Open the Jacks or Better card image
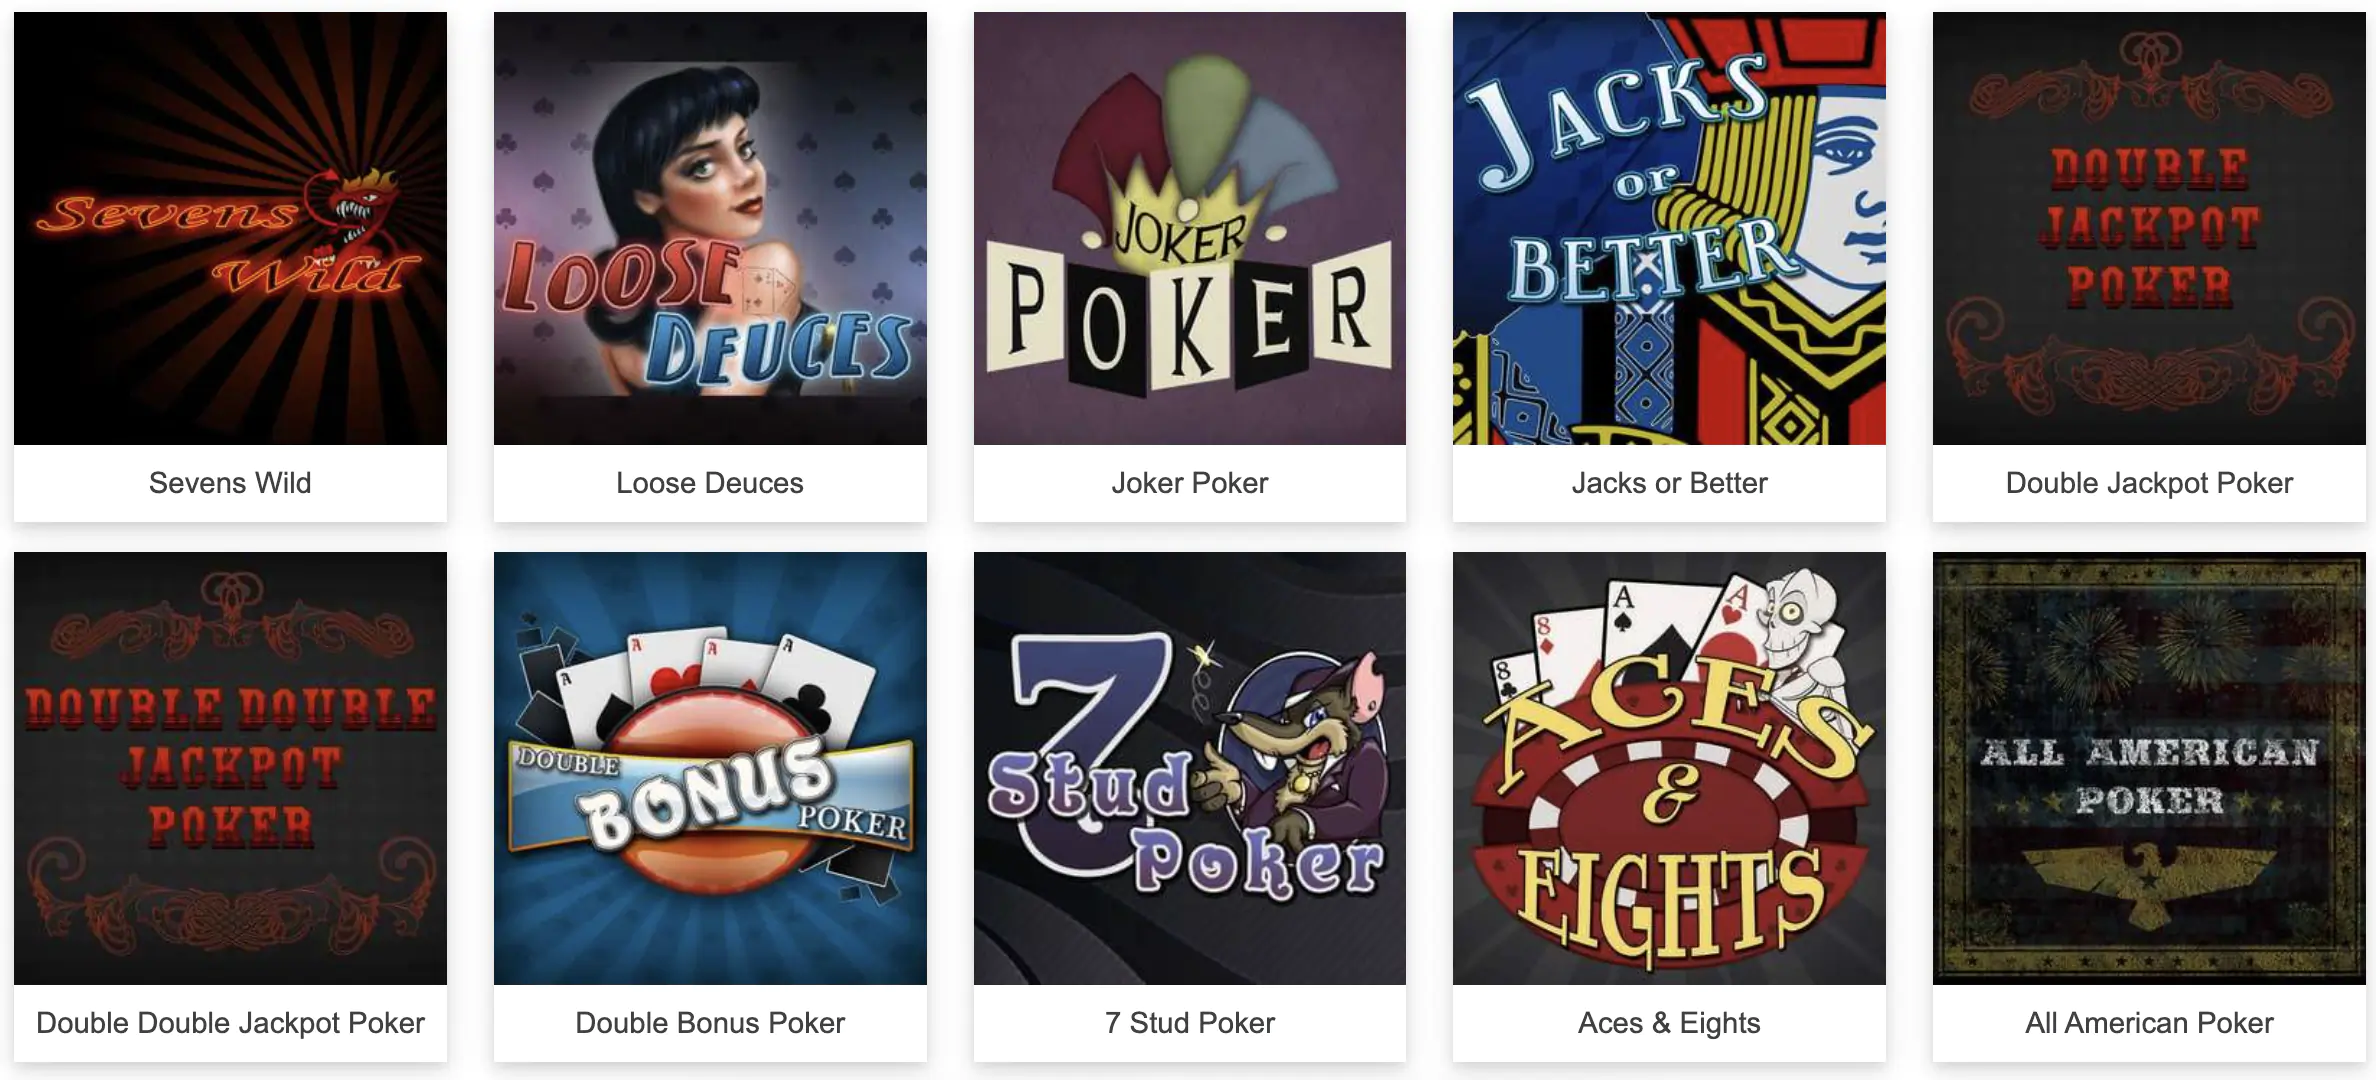The height and width of the screenshot is (1080, 2376). [x=1669, y=228]
